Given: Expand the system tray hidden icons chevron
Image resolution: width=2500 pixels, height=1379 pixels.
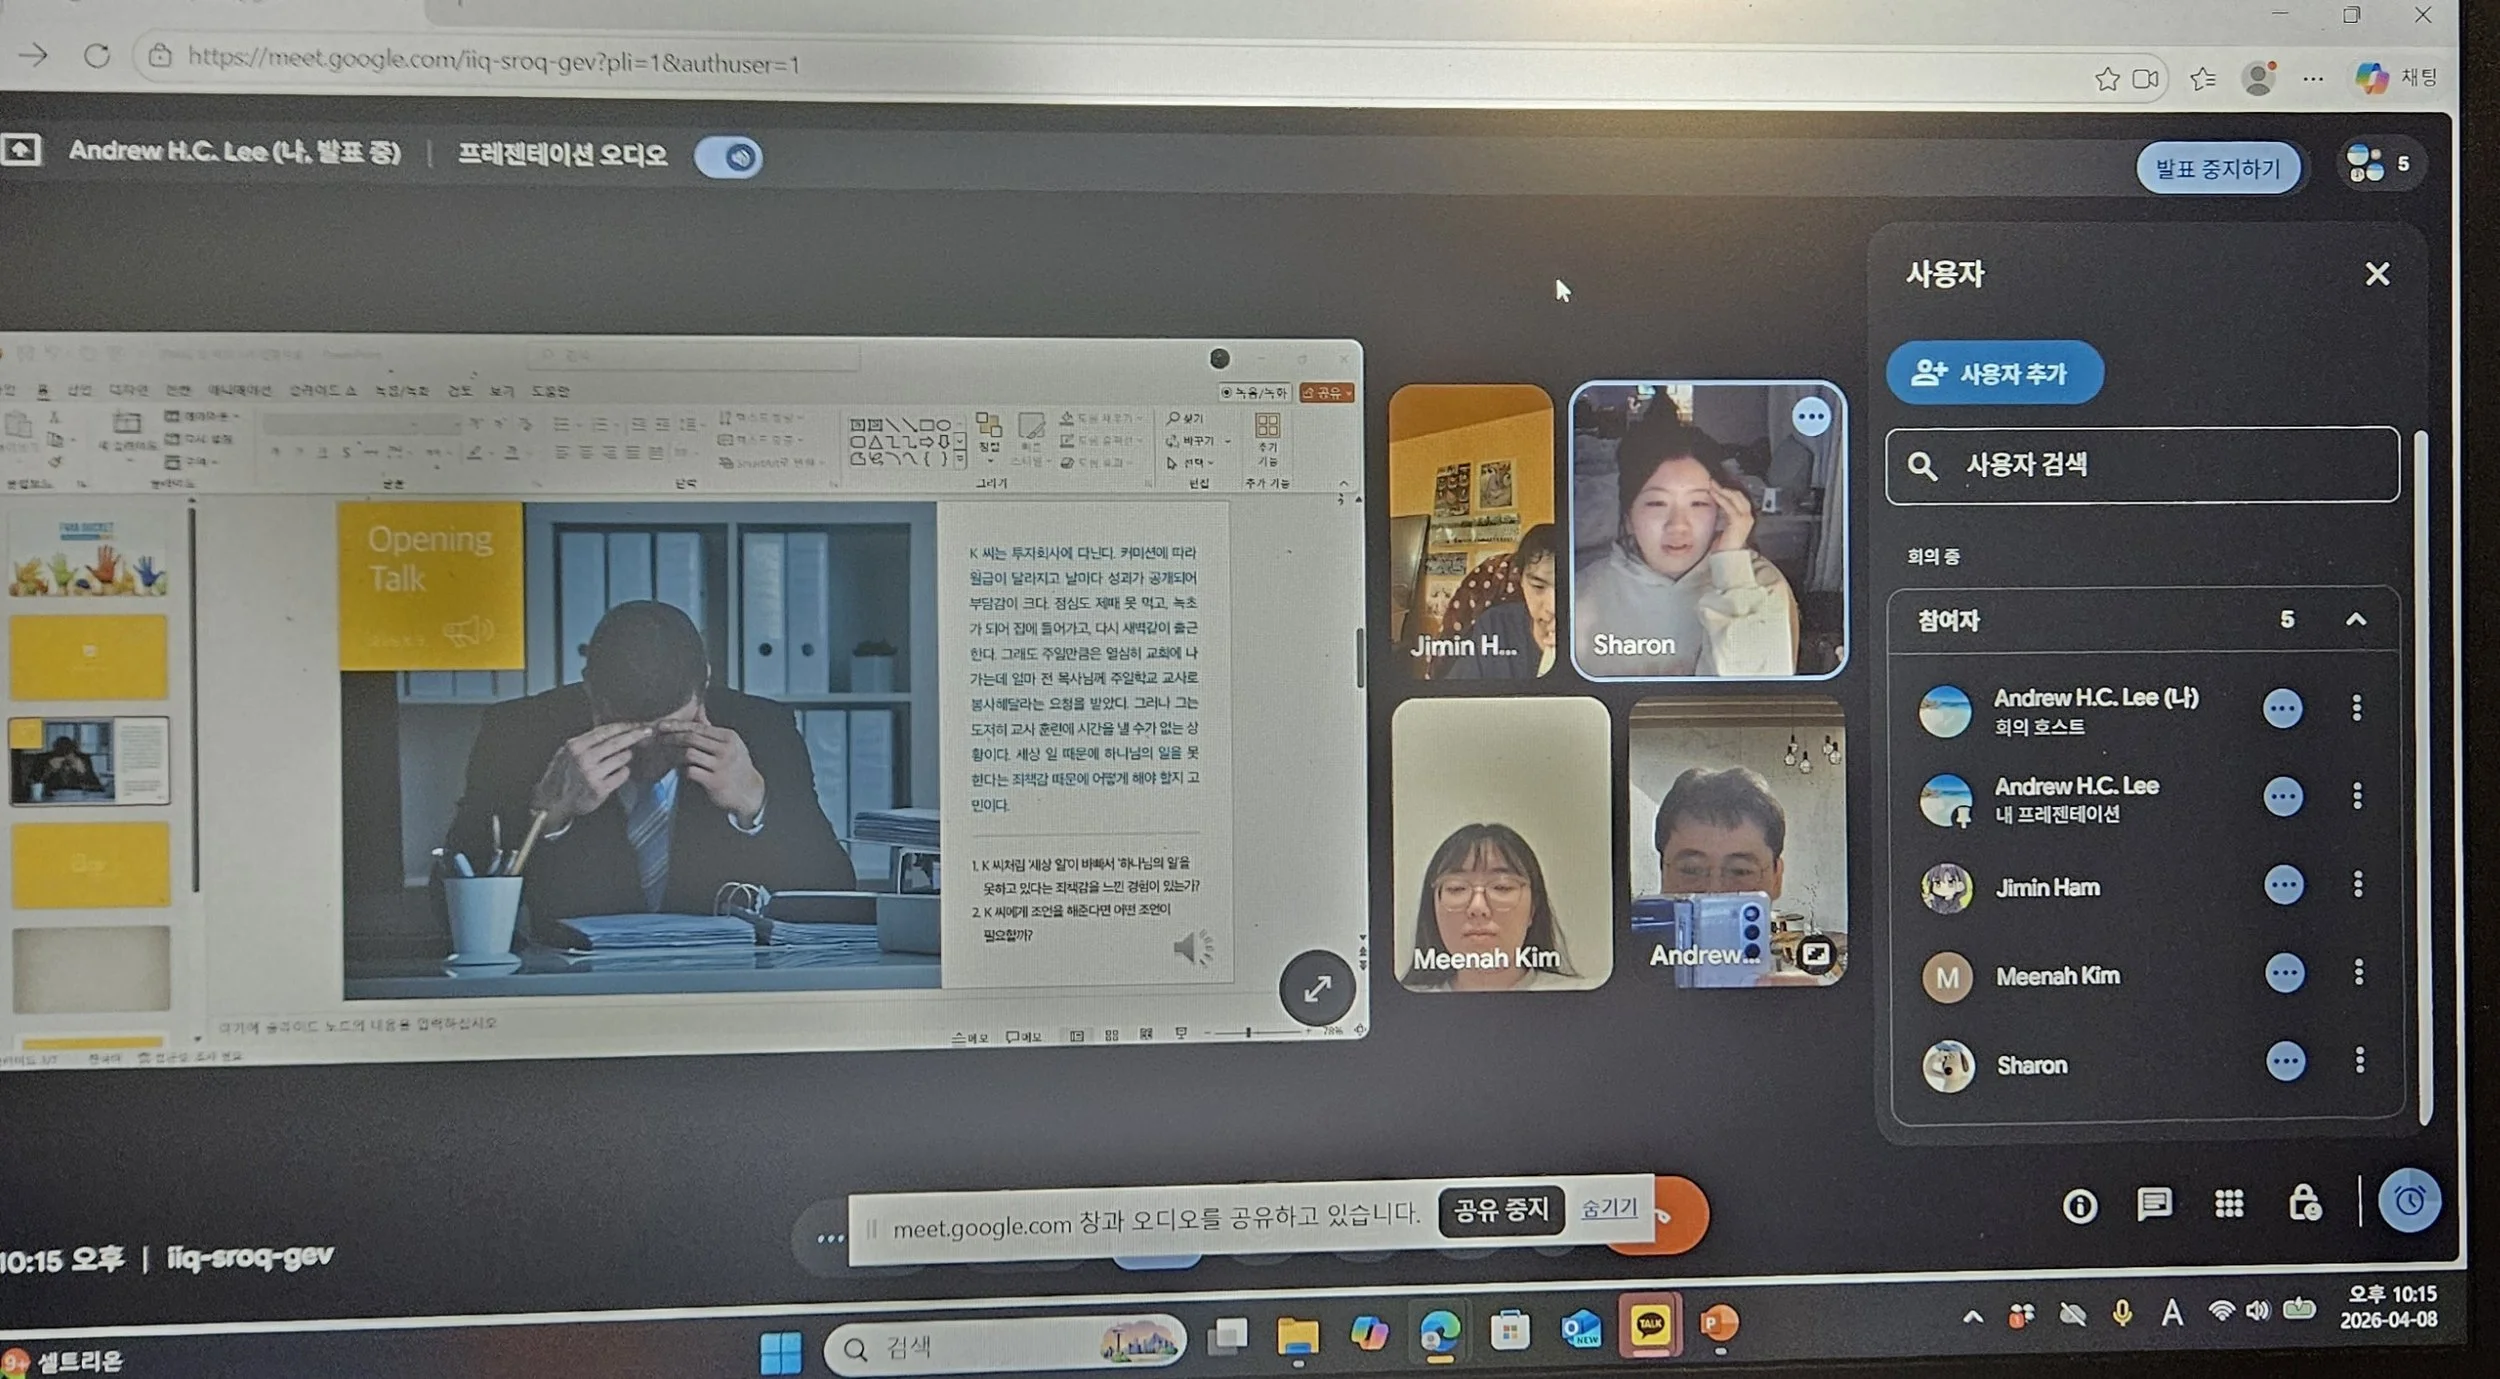Looking at the screenshot, I should (x=1972, y=1317).
